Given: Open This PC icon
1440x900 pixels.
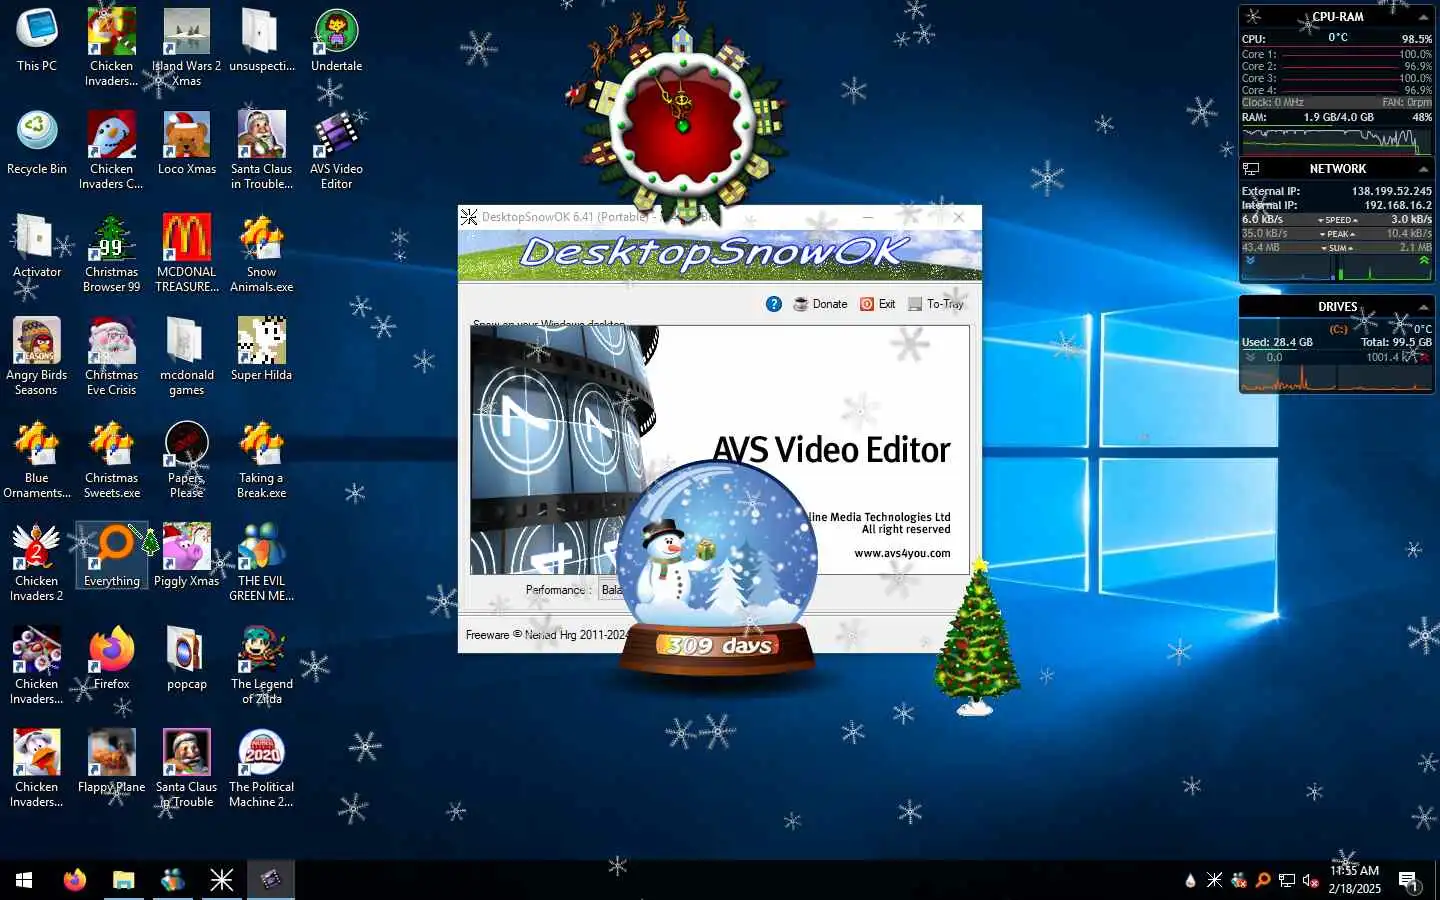Looking at the screenshot, I should pos(36,40).
